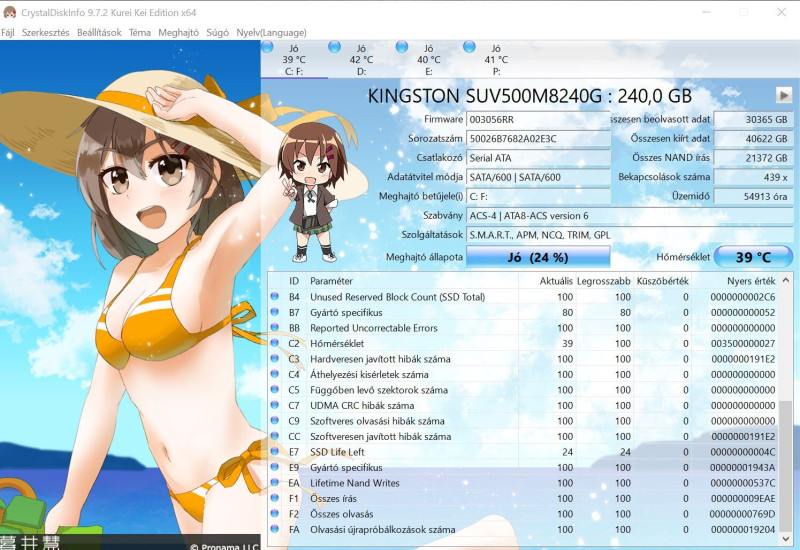Click the serial number field 50026B7682A02E3C
Screen dimensions: 800x550
pos(538,139)
